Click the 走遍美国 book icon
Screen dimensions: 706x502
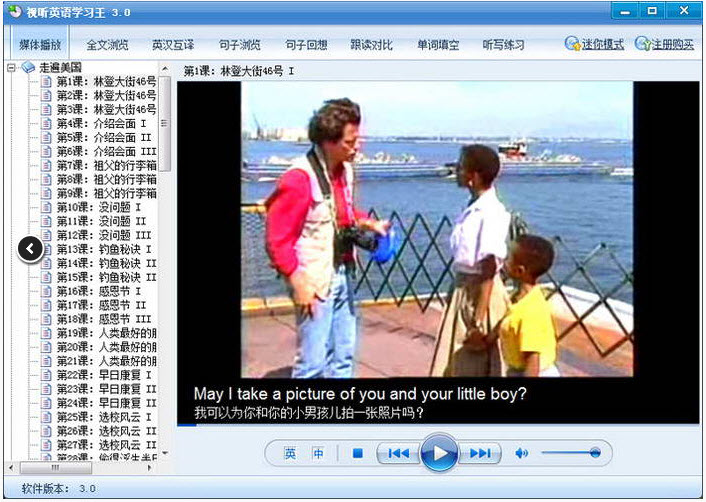tap(28, 68)
